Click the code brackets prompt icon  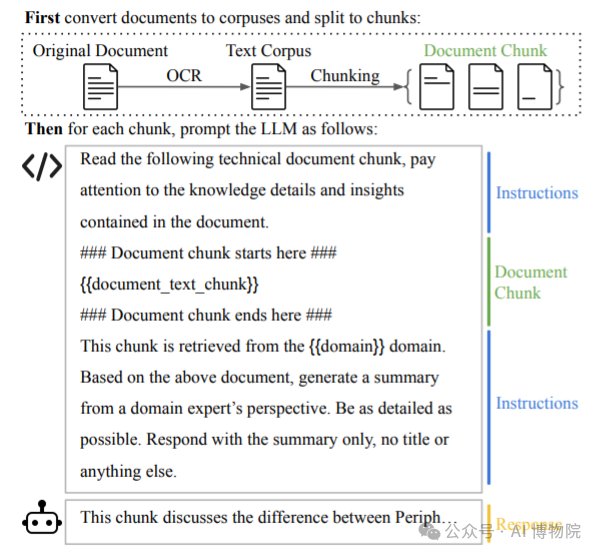42,166
